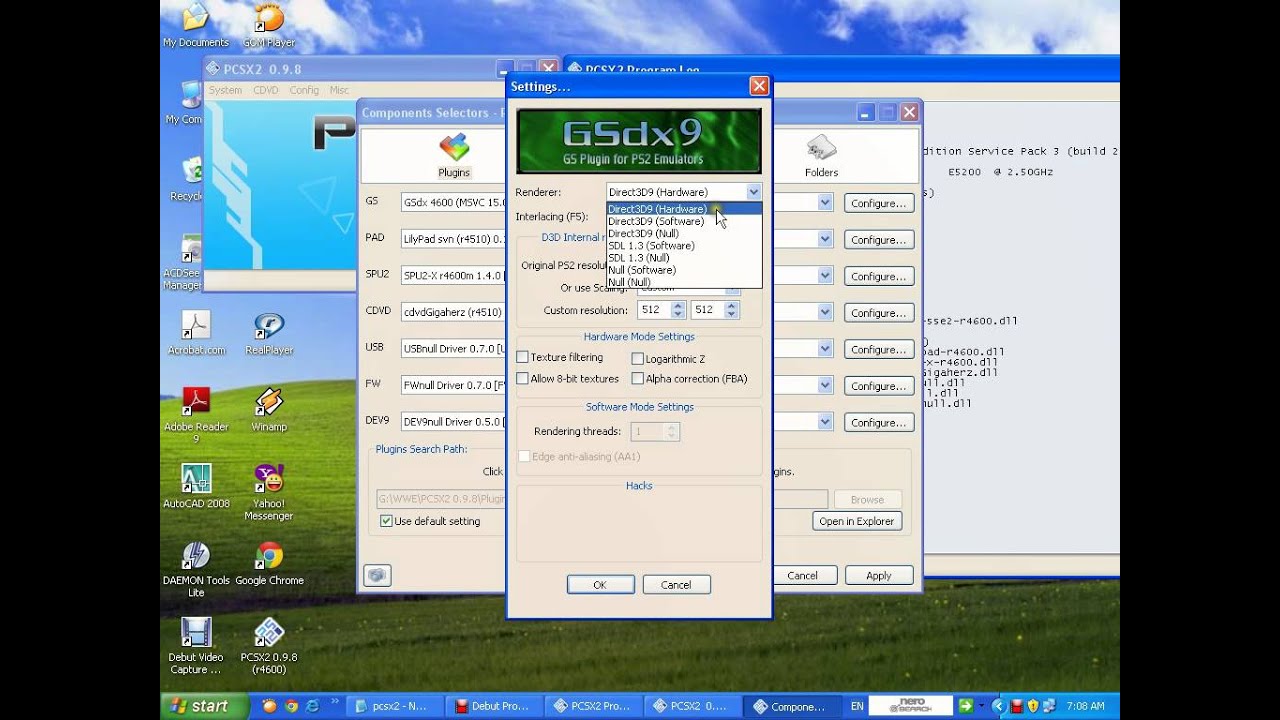Open USB plugin dropdown arrow

pos(825,349)
